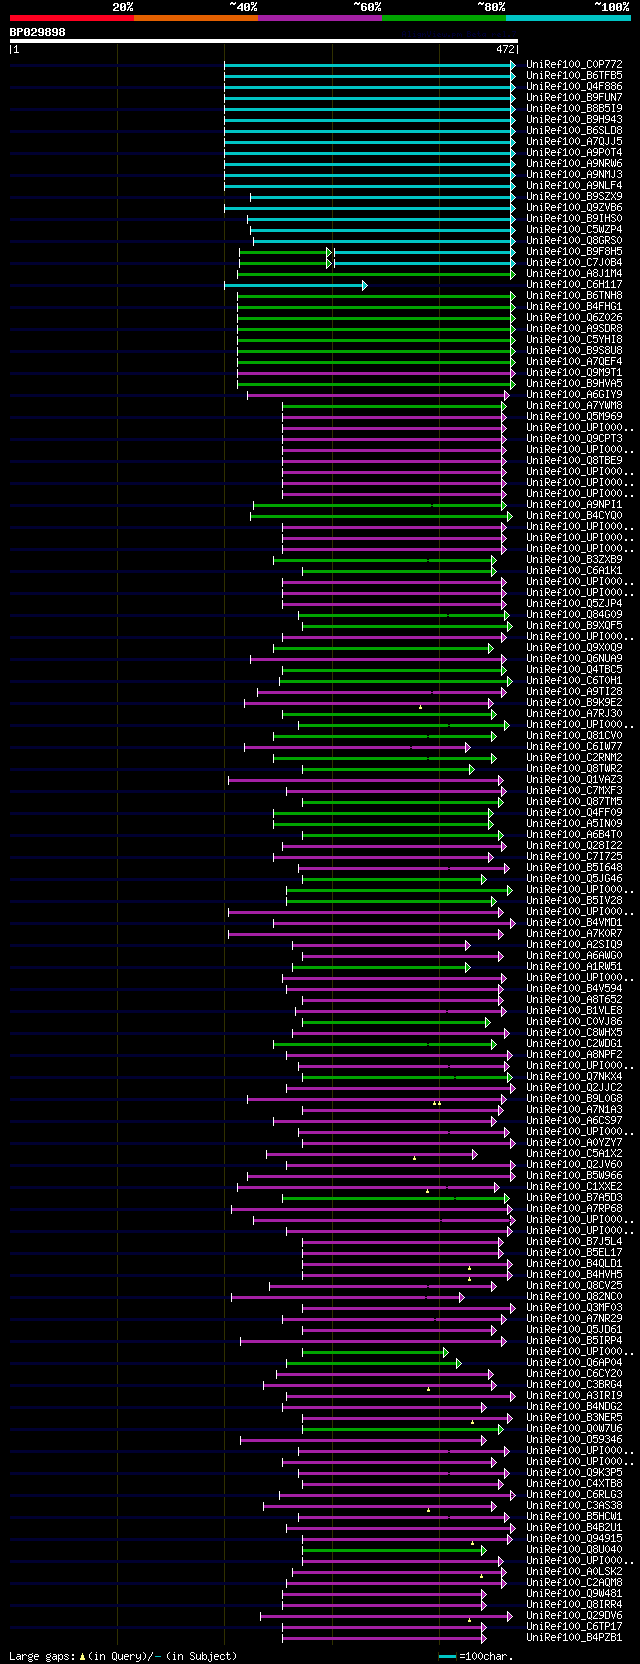Screen dimensions: 640x1664
Task: Select the UniRef100_Q8IRR4 label
Action: coord(574,1604)
